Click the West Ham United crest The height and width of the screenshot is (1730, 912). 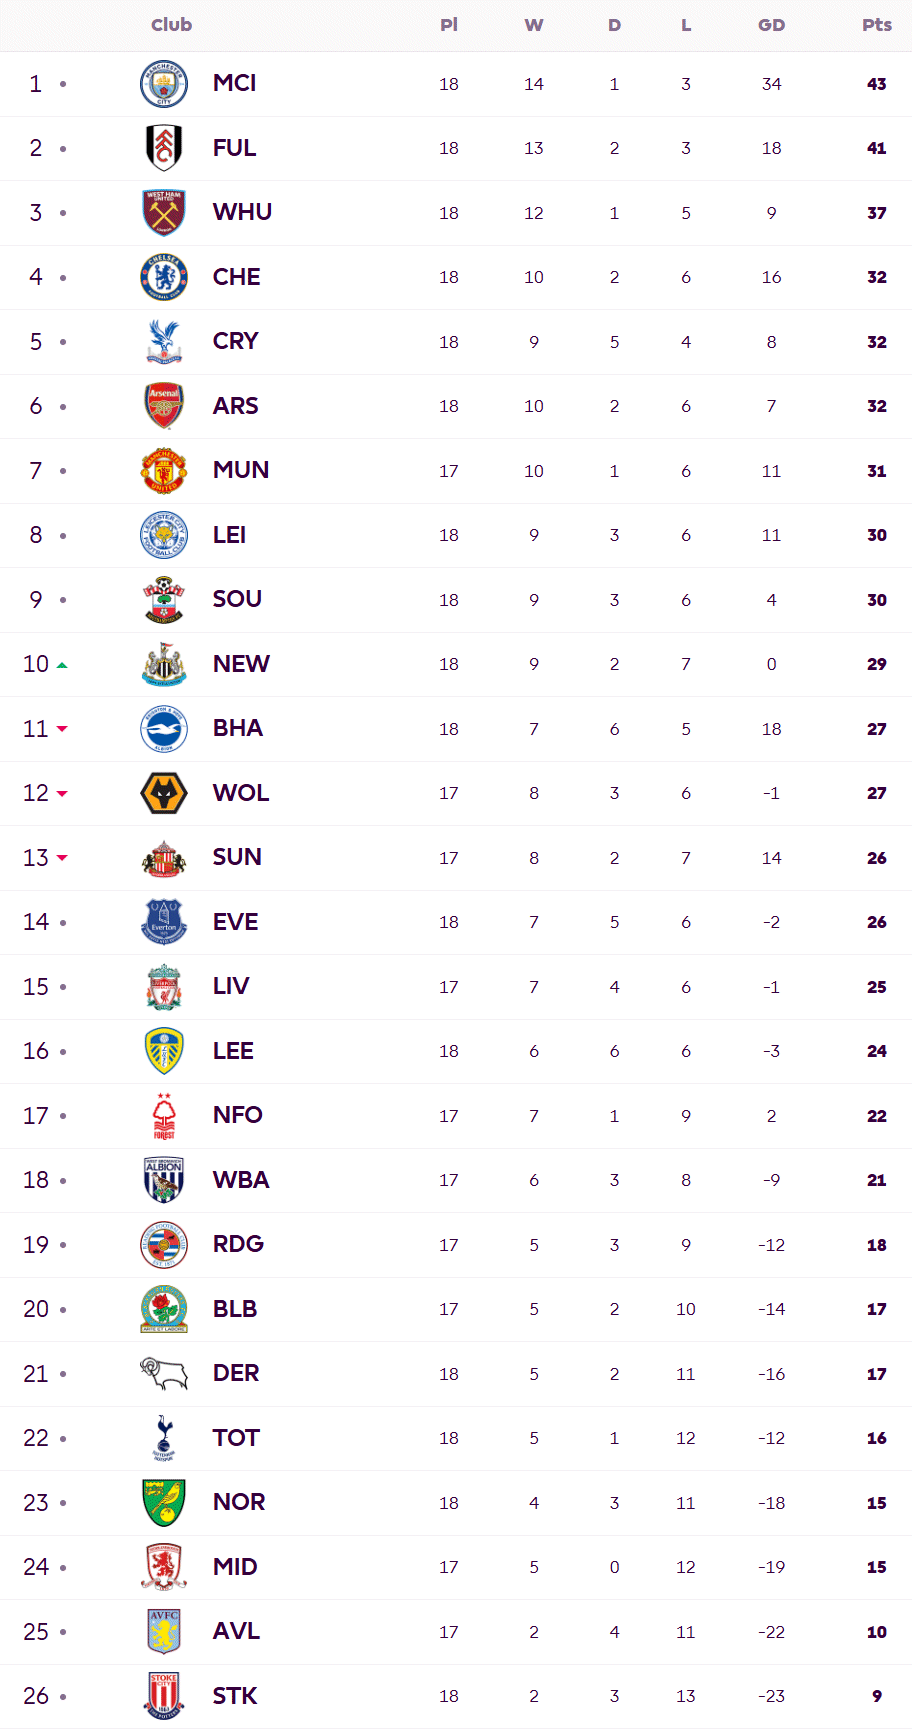(x=164, y=213)
